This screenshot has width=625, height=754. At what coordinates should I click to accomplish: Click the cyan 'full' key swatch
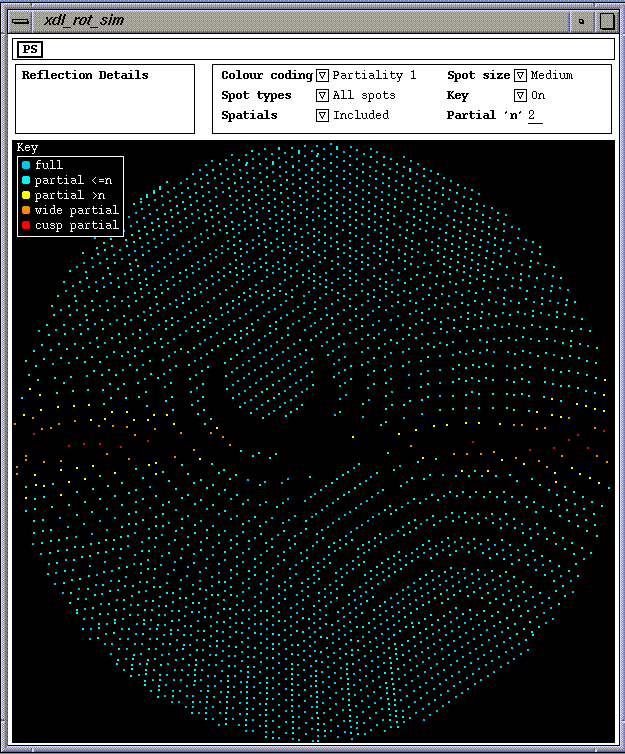pos(26,165)
